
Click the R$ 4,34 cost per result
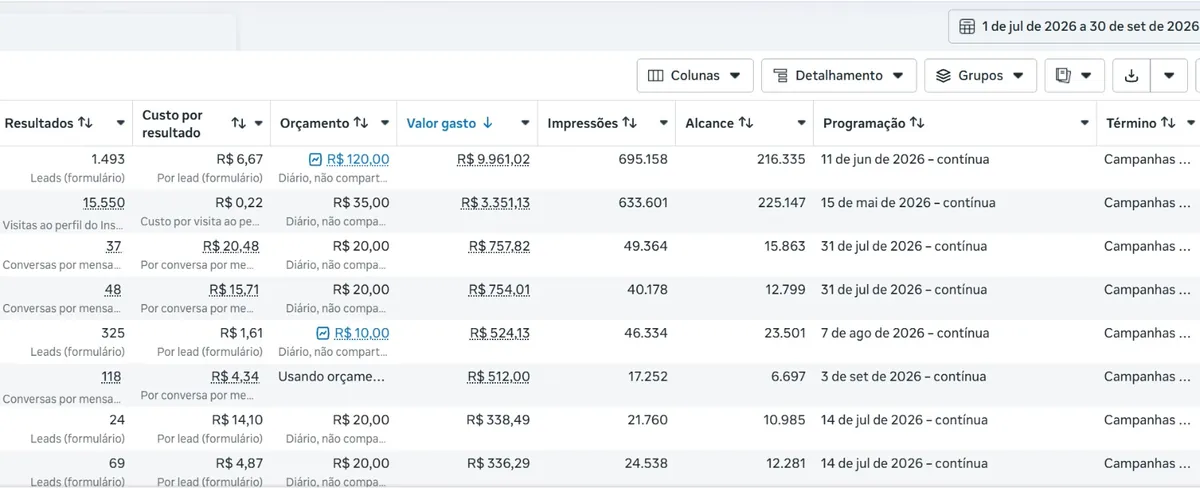[237, 376]
